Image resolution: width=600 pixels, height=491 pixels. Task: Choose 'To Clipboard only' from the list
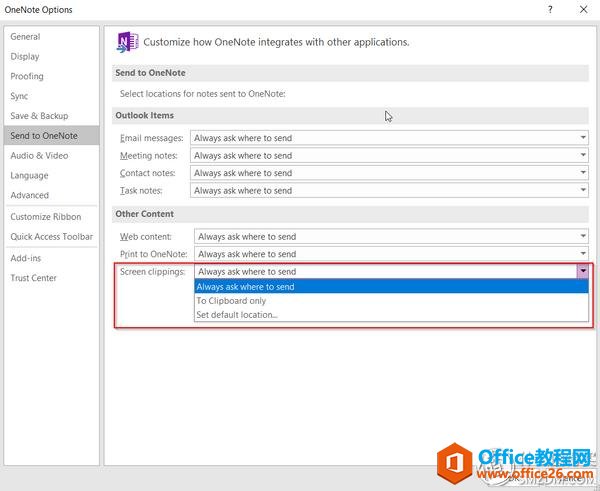(x=231, y=301)
